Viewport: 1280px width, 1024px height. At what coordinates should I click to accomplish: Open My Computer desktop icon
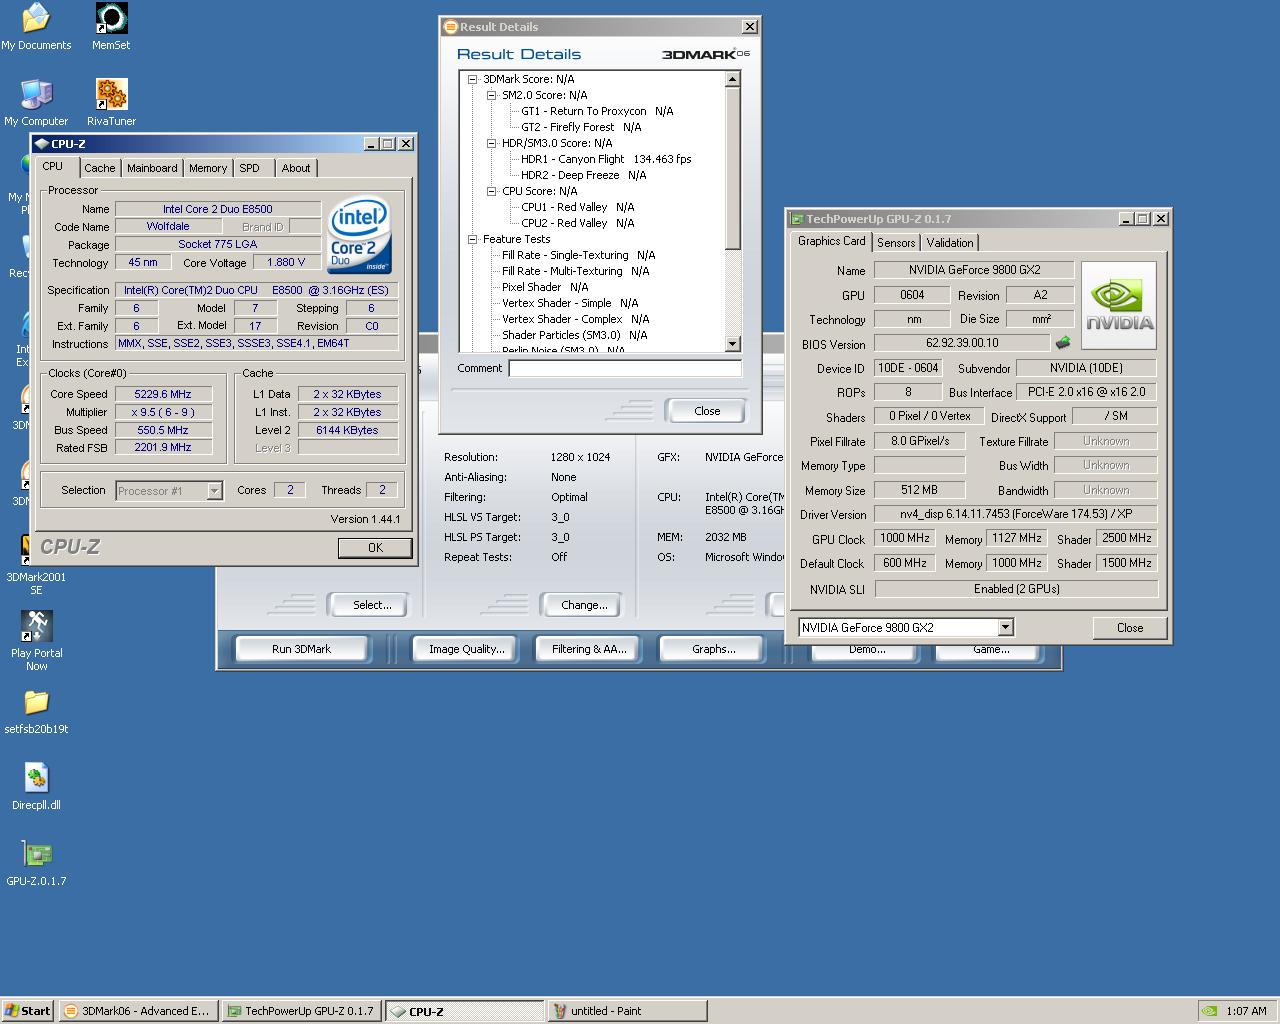[36, 103]
